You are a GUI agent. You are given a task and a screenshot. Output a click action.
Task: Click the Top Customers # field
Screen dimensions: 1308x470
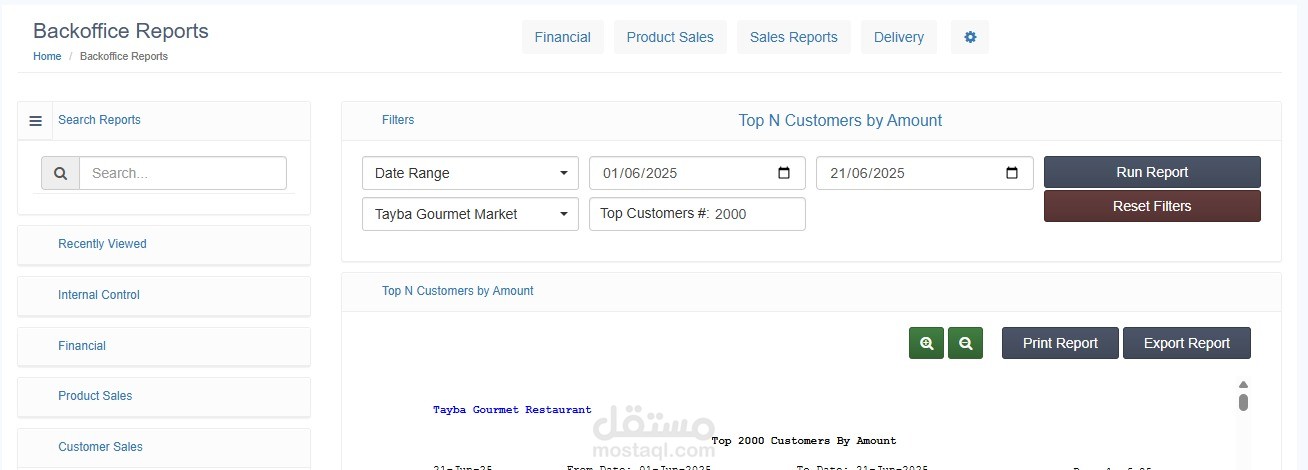click(697, 214)
